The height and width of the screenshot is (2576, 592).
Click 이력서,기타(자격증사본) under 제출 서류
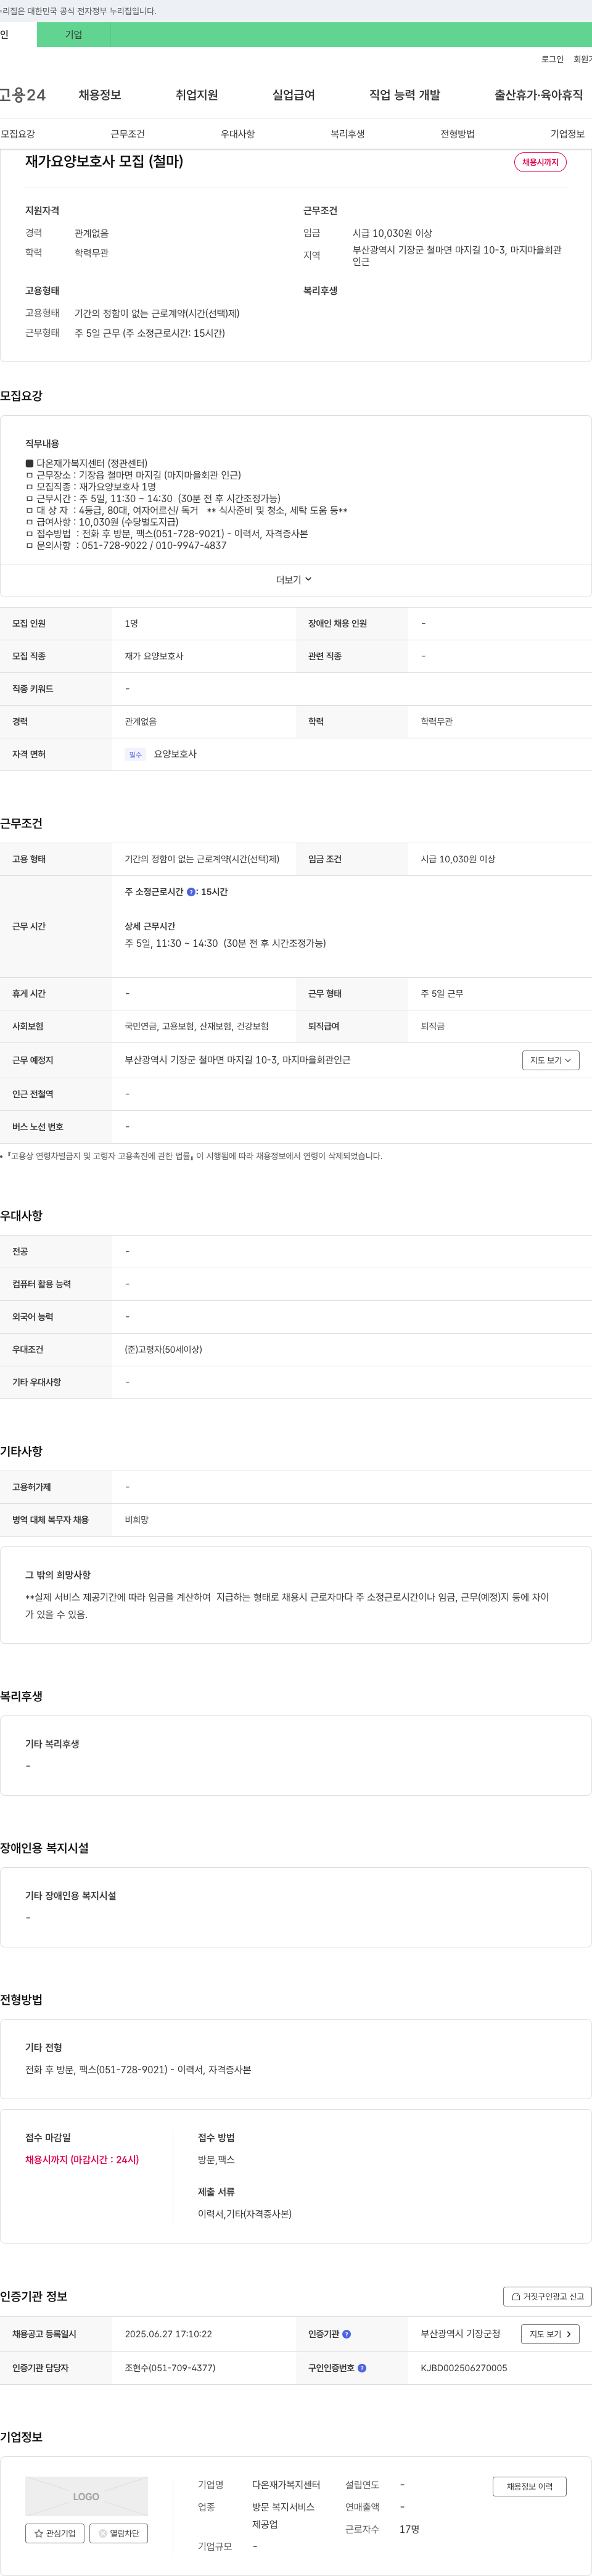[245, 2214]
